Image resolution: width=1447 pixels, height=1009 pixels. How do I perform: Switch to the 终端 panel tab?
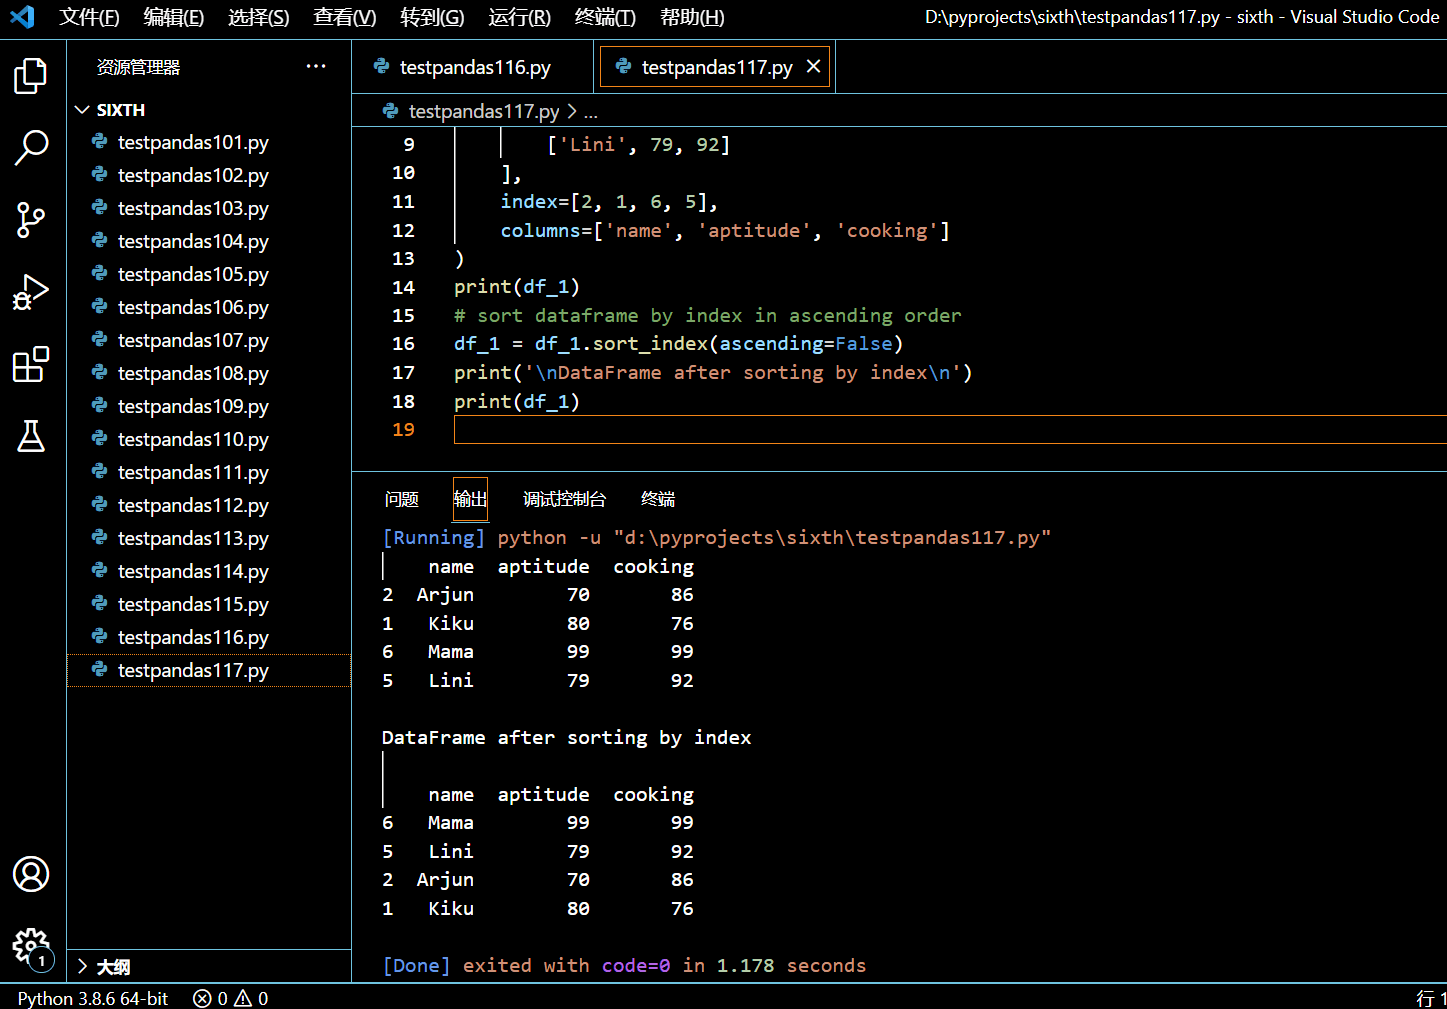(x=658, y=499)
